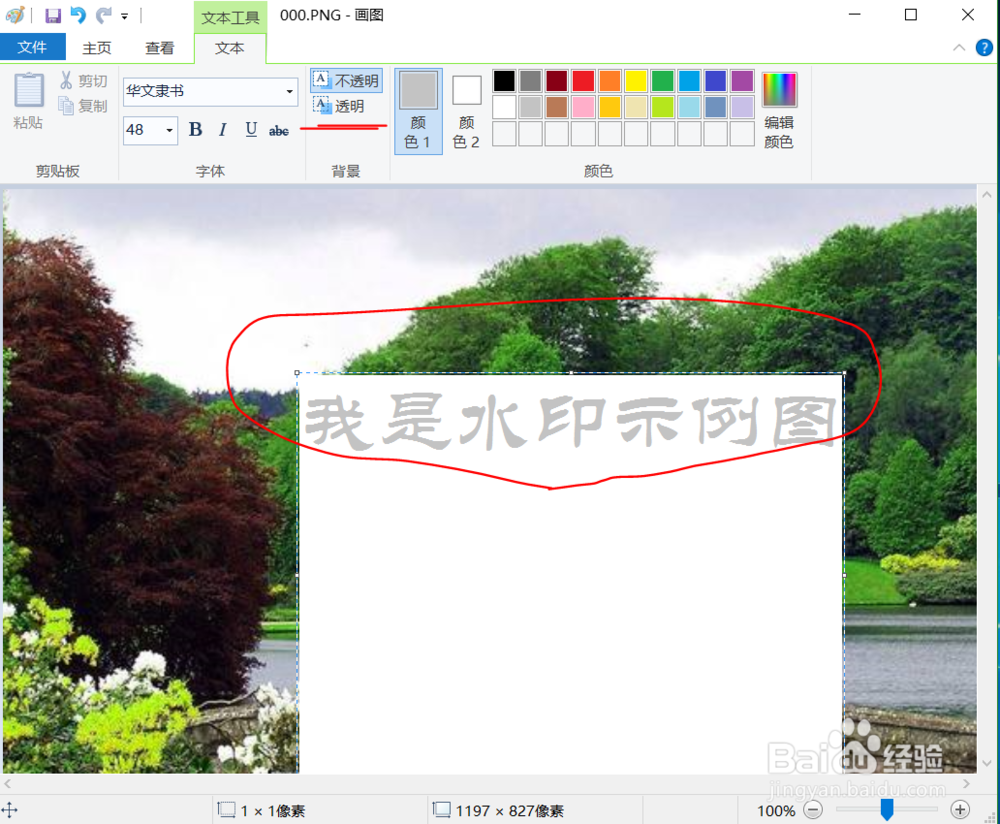This screenshot has width=1000, height=824.
Task: Open the 文件 (File) menu
Action: 32,47
